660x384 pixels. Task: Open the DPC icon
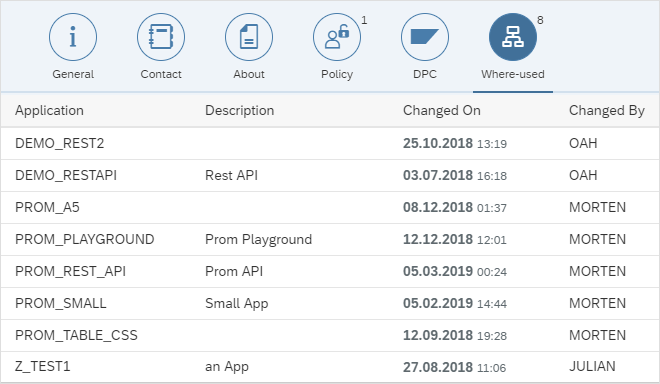(x=425, y=37)
